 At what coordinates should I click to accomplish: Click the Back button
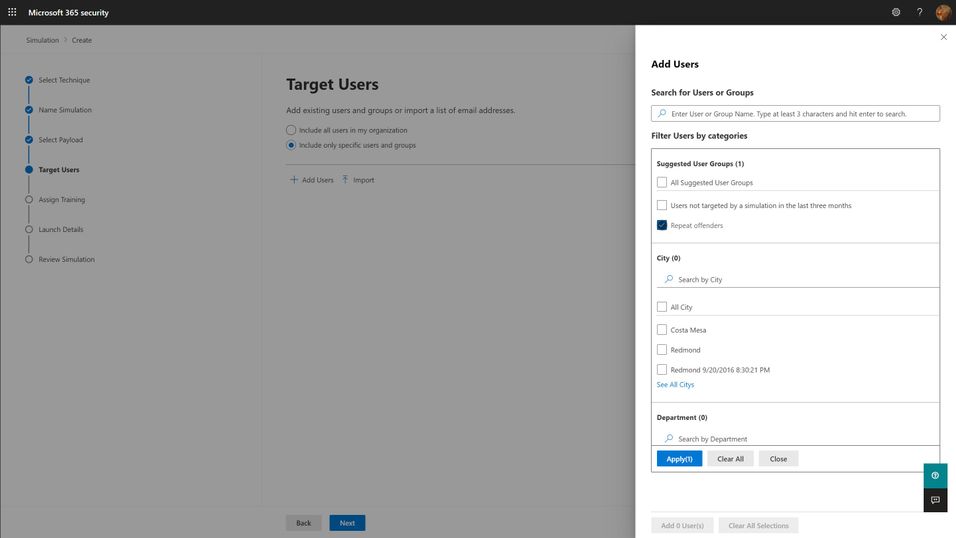pos(304,523)
